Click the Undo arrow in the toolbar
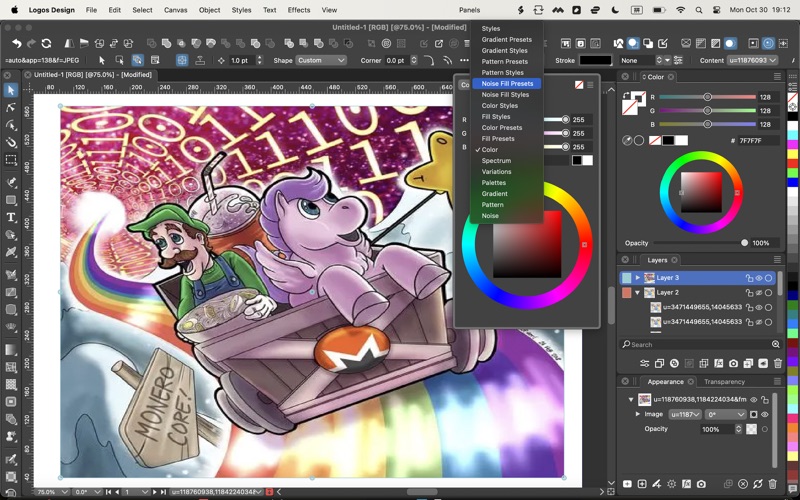Screen dimensions: 800x500 coord(17,43)
